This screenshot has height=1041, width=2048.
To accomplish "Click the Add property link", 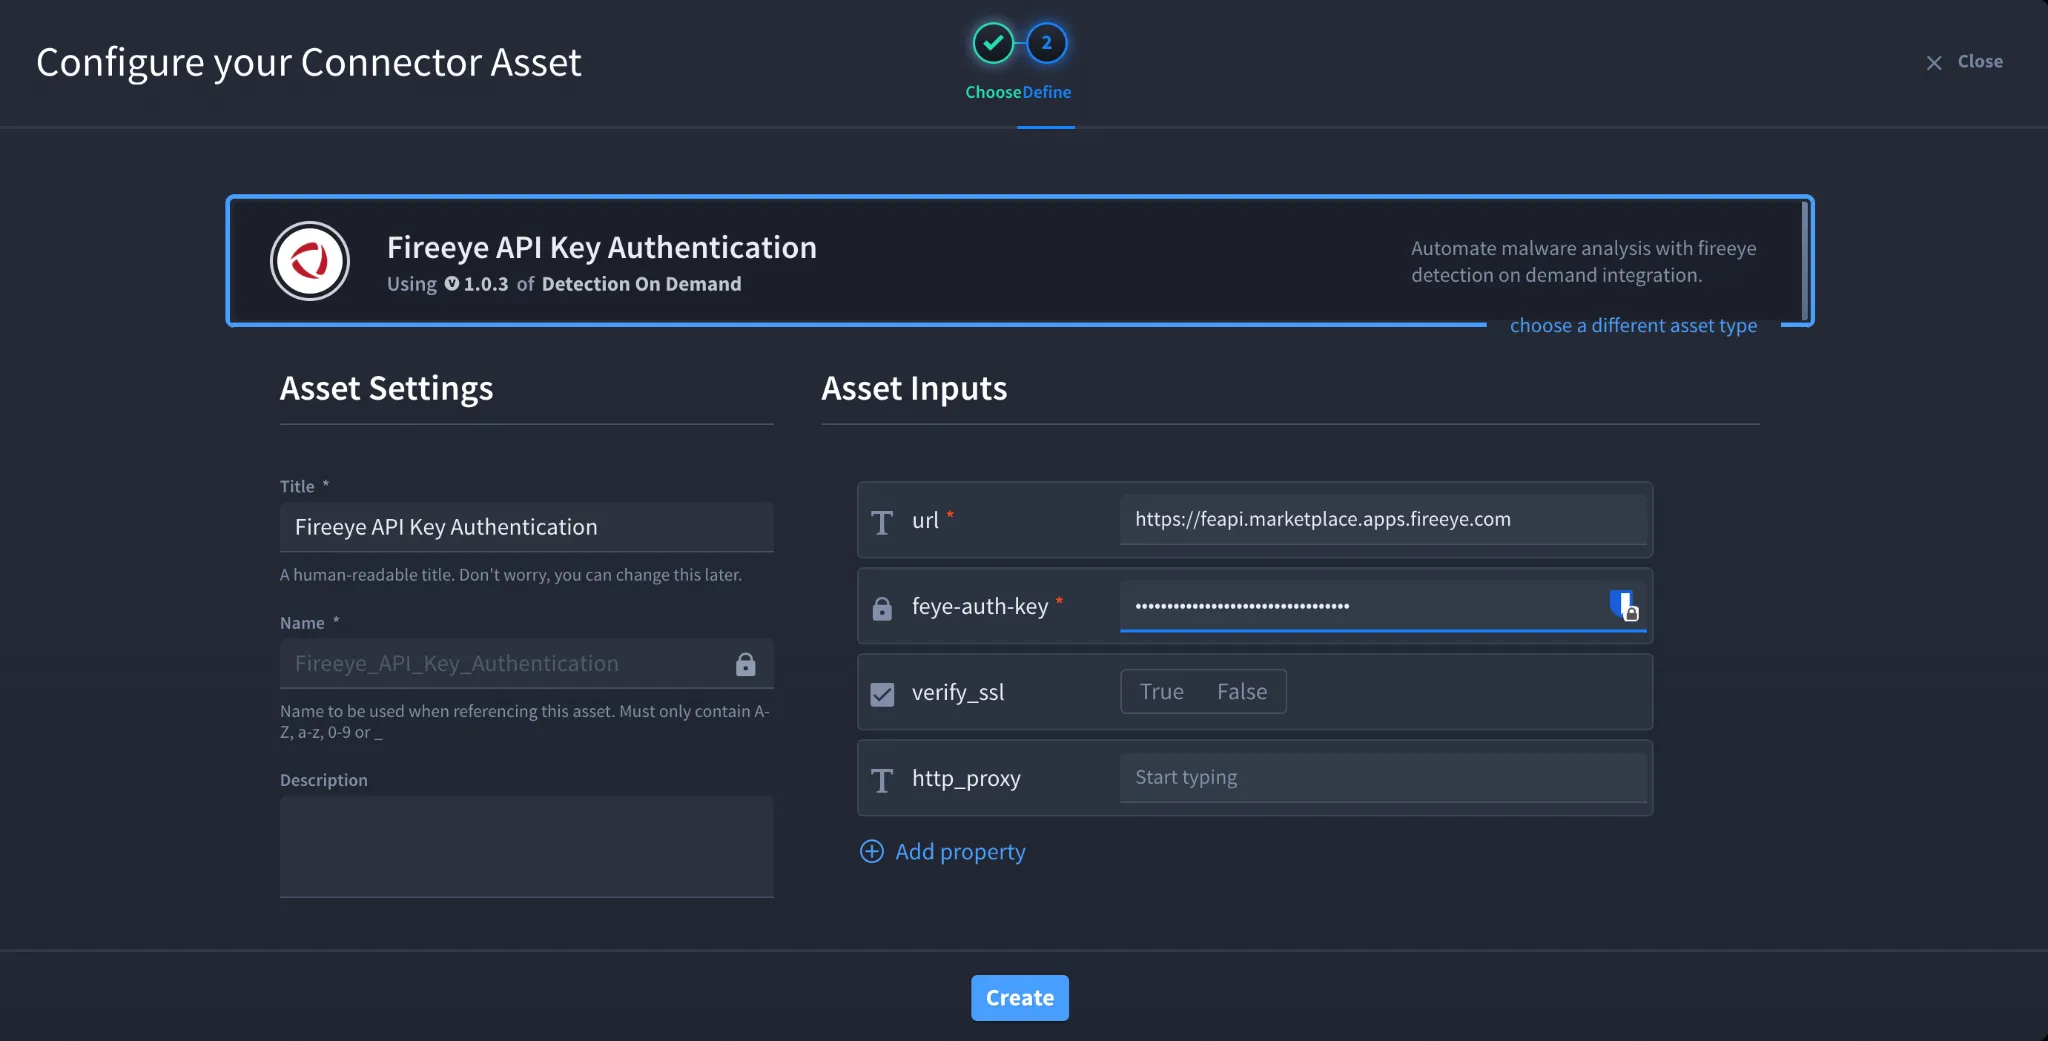I will [x=960, y=852].
